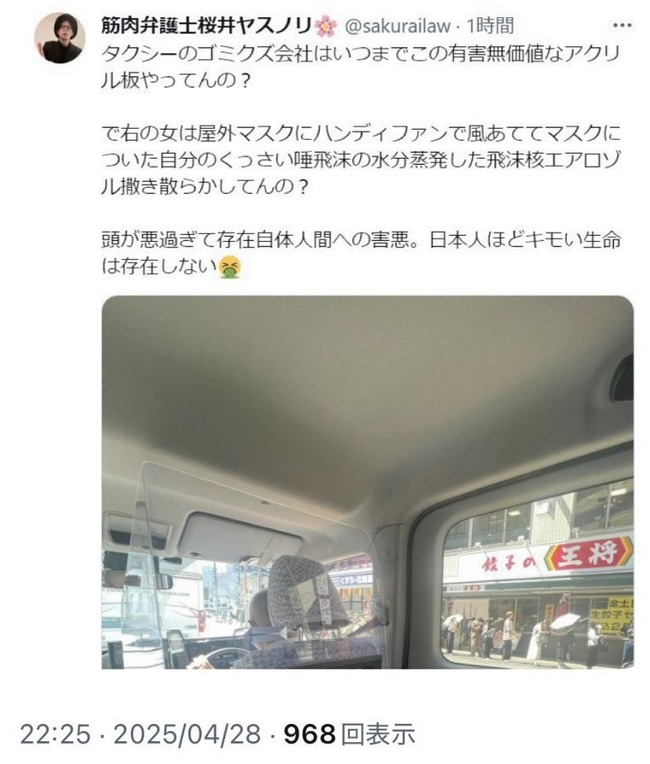650x764 pixels.
Task: Click the last paragraph starting with 頭が悪過ぎて
Action: pyautogui.click(x=361, y=253)
